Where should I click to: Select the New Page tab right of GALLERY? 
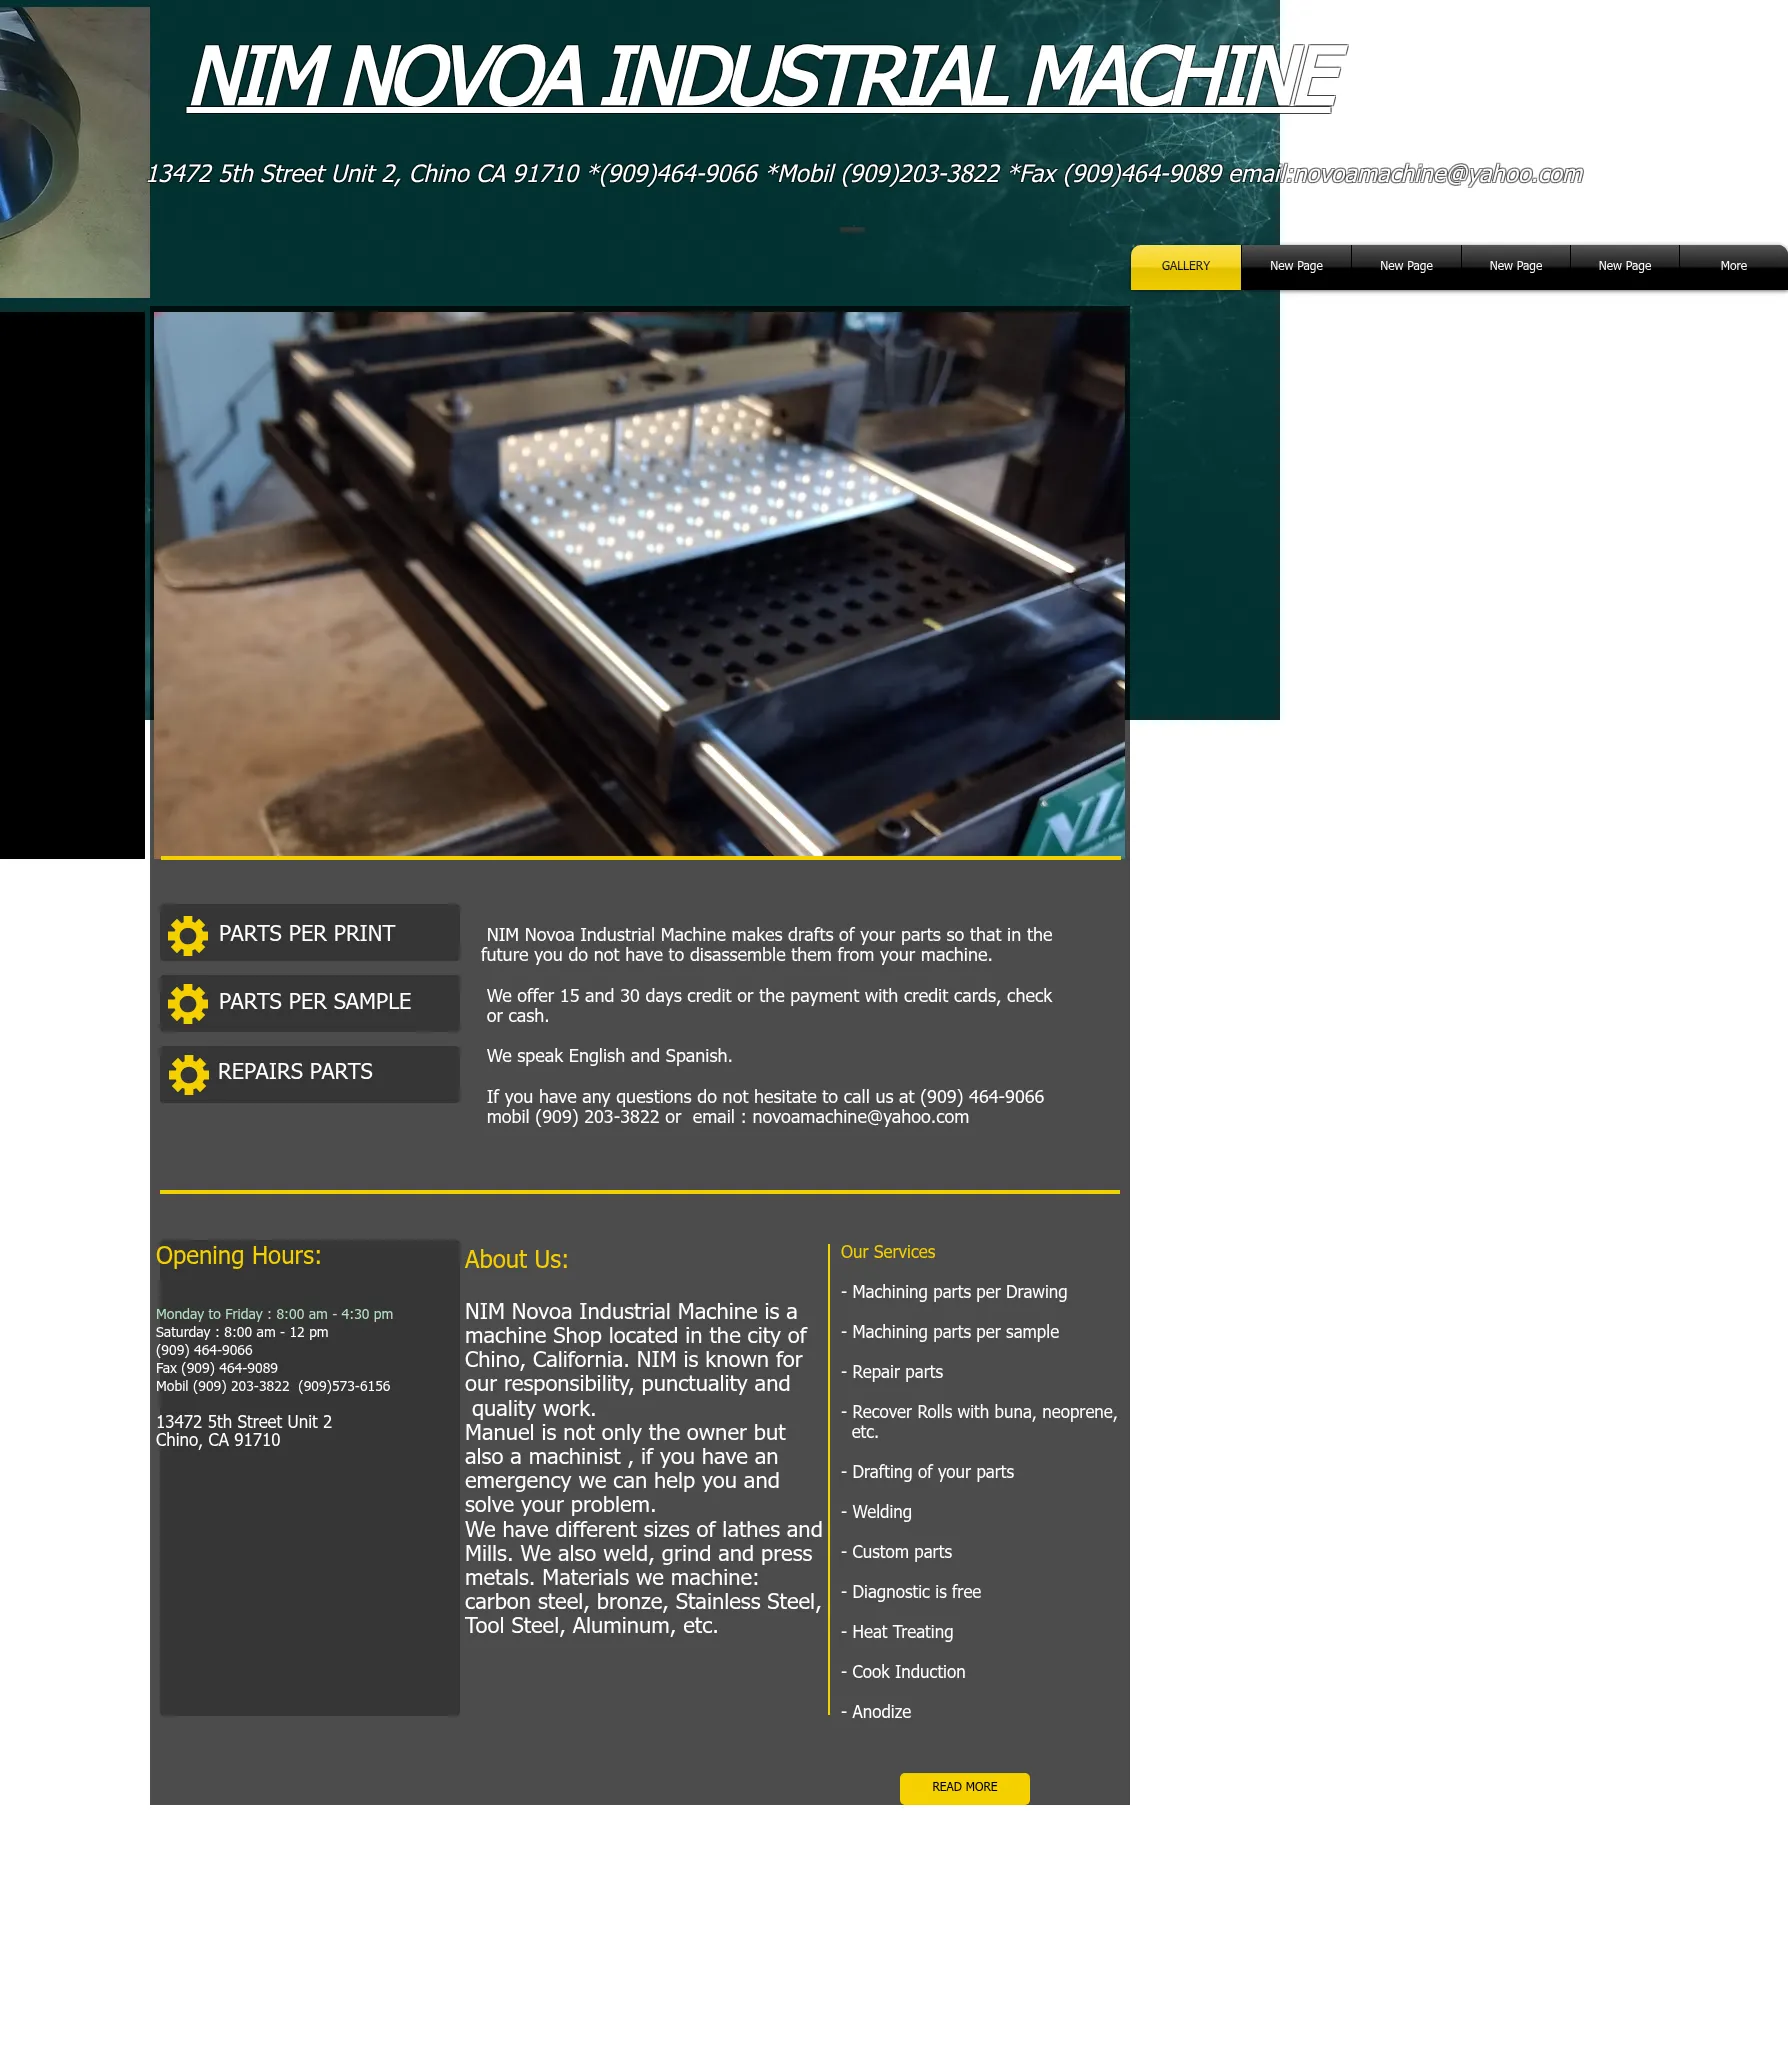(1296, 267)
